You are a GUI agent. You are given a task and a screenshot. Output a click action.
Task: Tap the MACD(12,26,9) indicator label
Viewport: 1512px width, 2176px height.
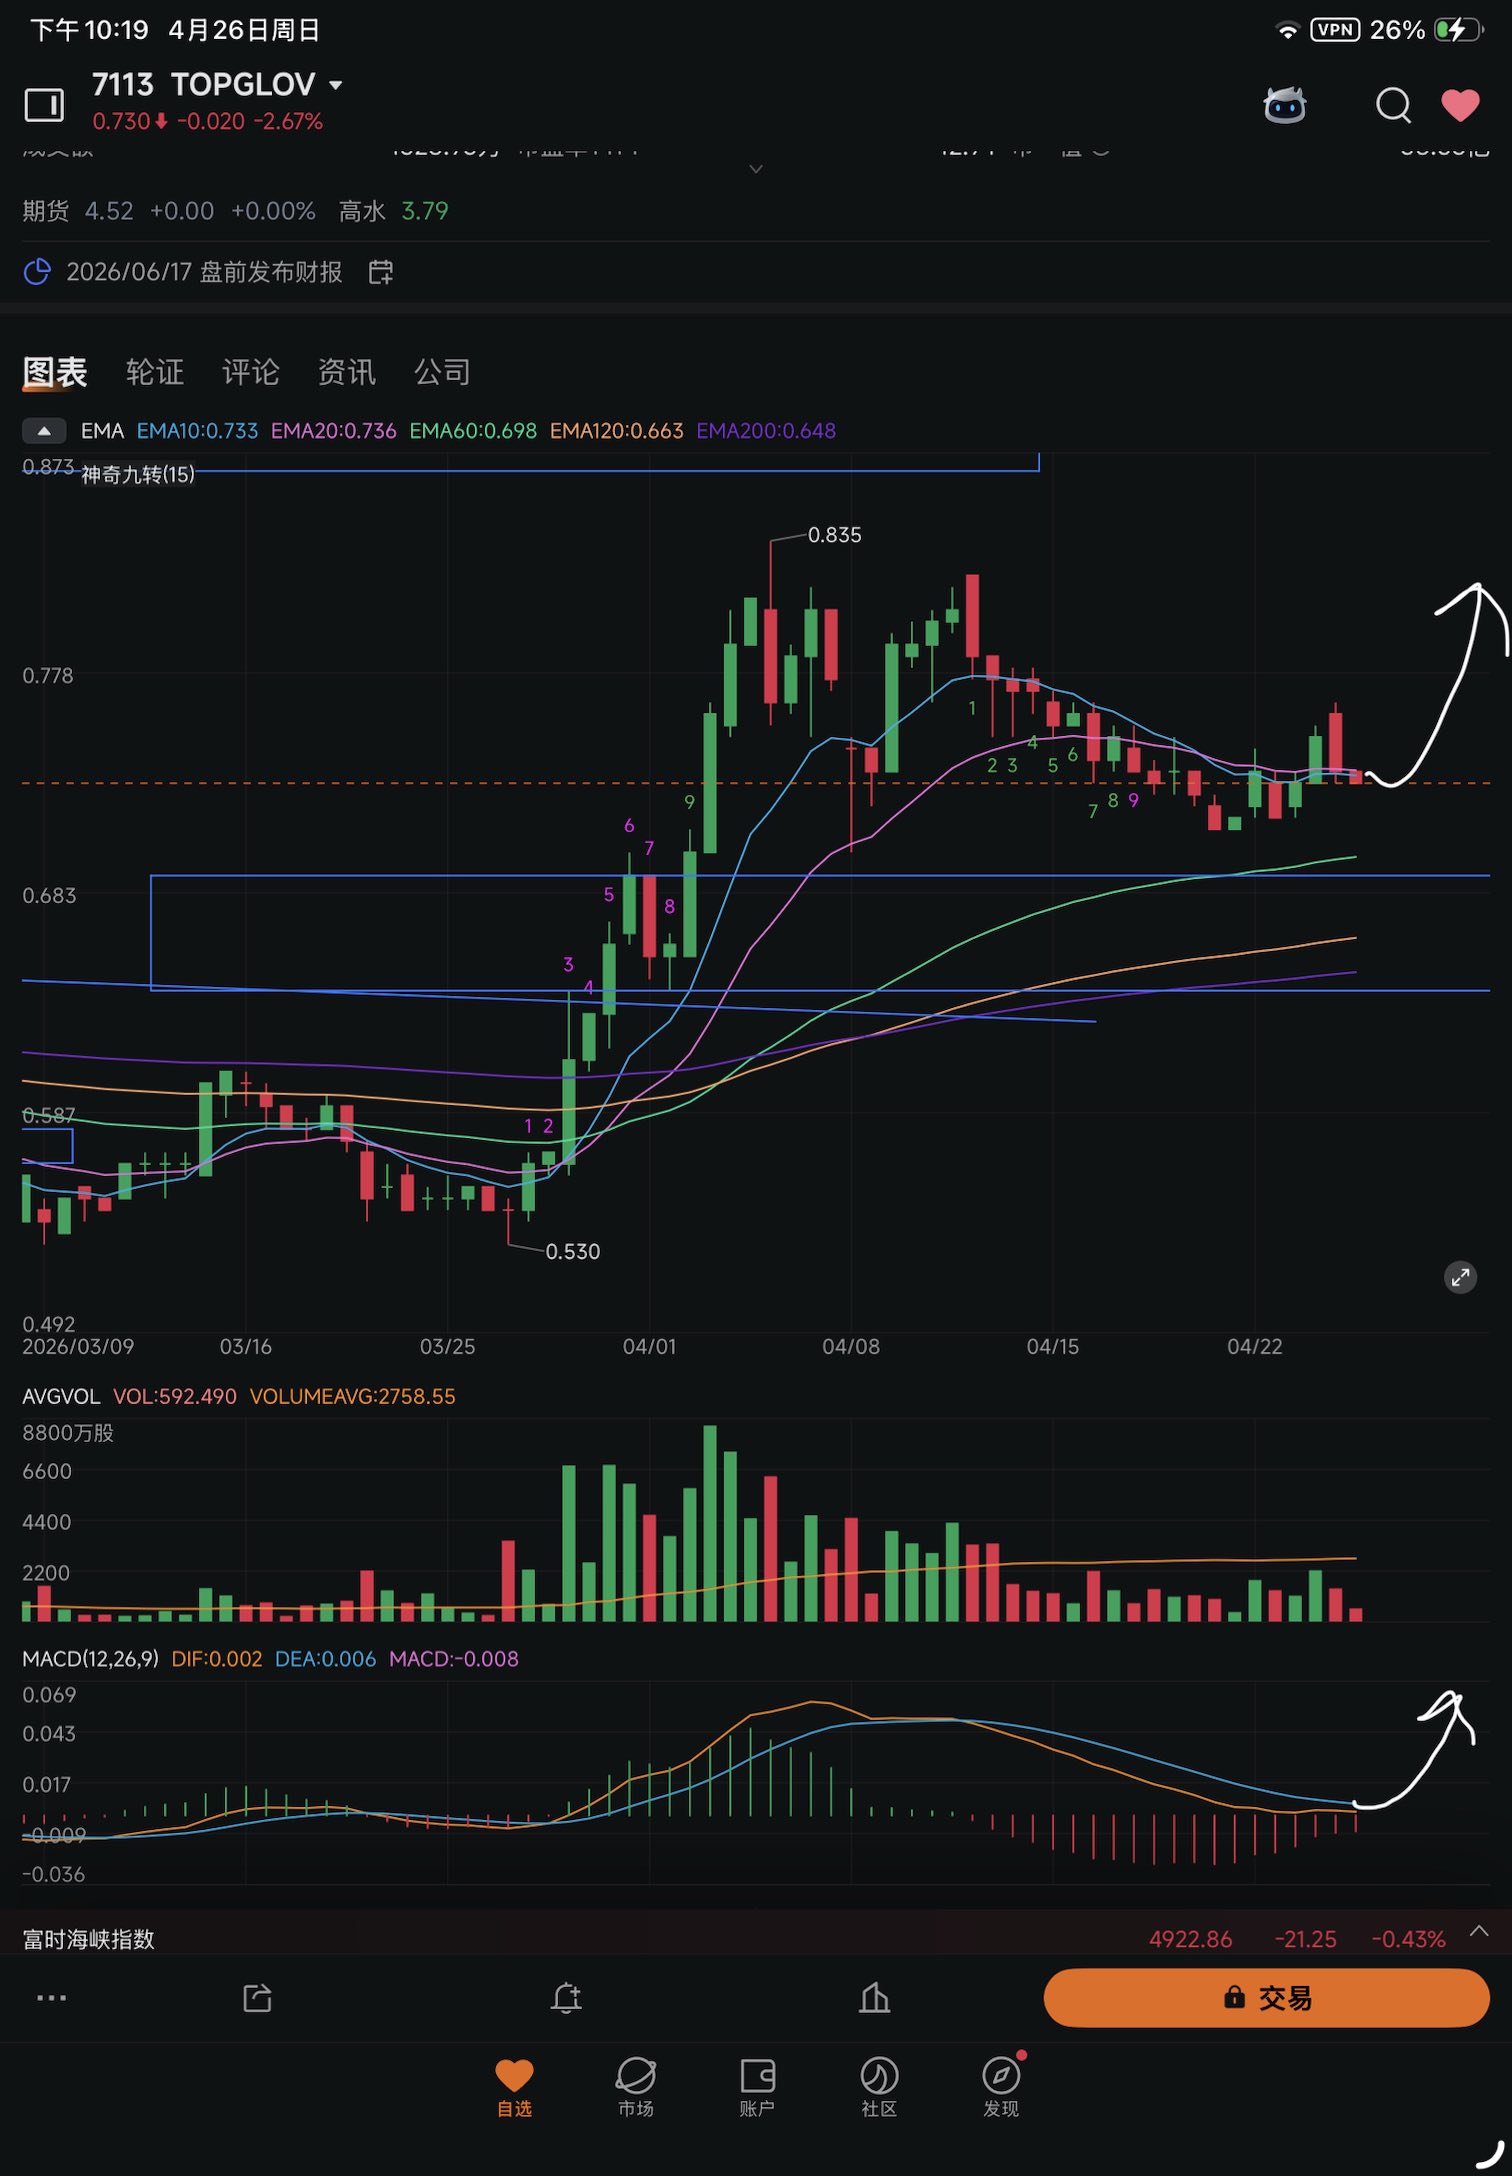pyautogui.click(x=90, y=1659)
